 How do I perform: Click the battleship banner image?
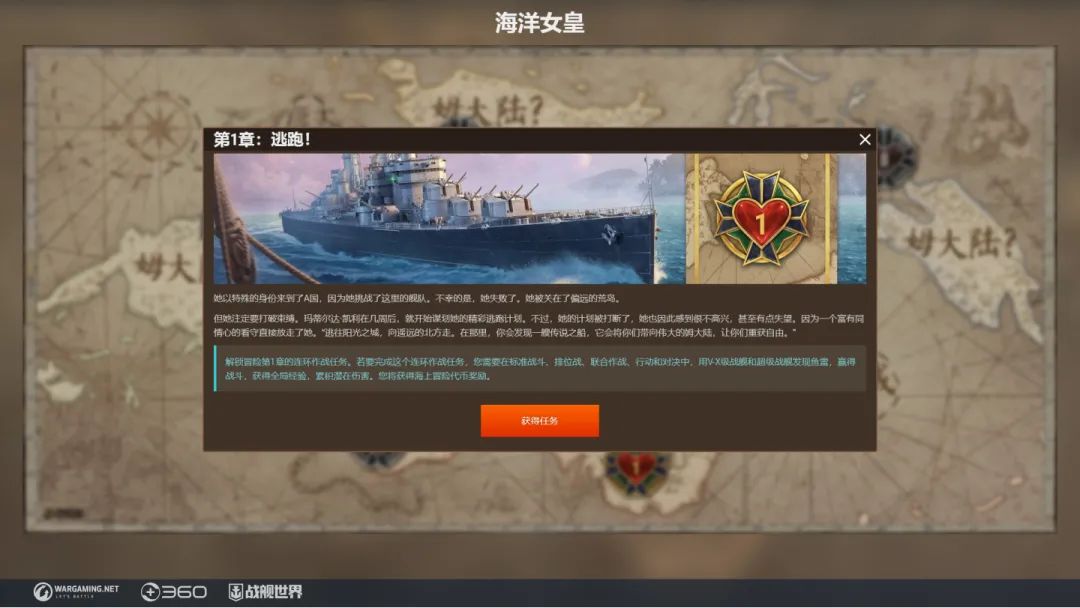[449, 218]
